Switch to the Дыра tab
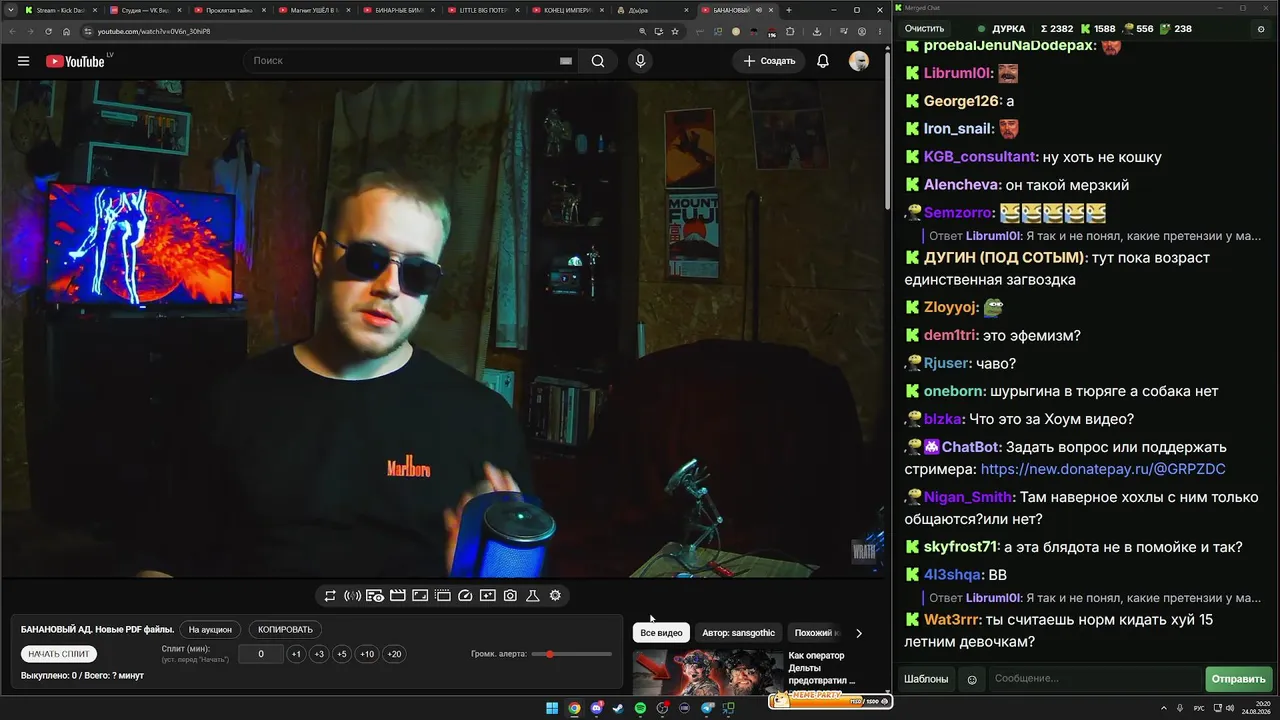This screenshot has width=1280, height=720. [x=652, y=10]
